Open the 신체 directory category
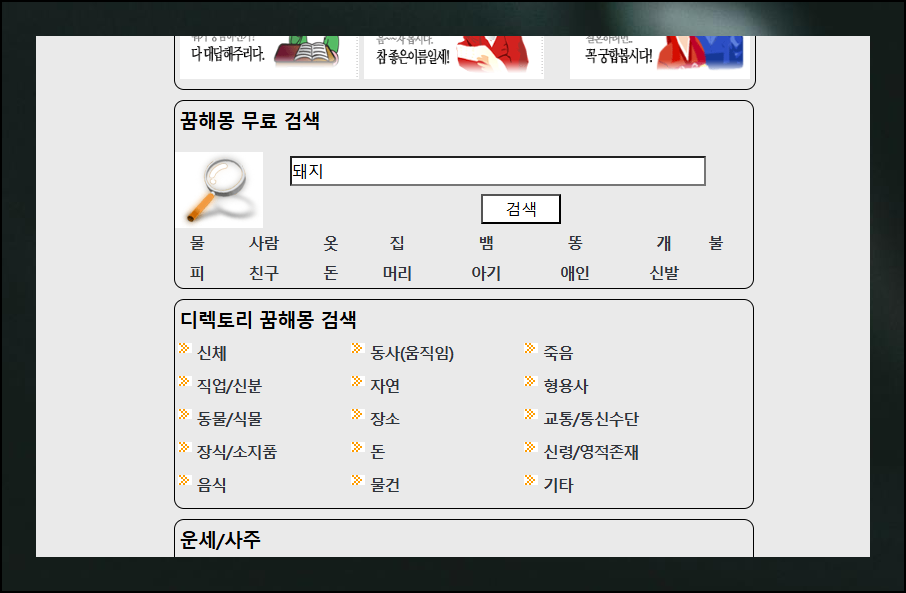Image resolution: width=906 pixels, height=593 pixels. coord(211,353)
